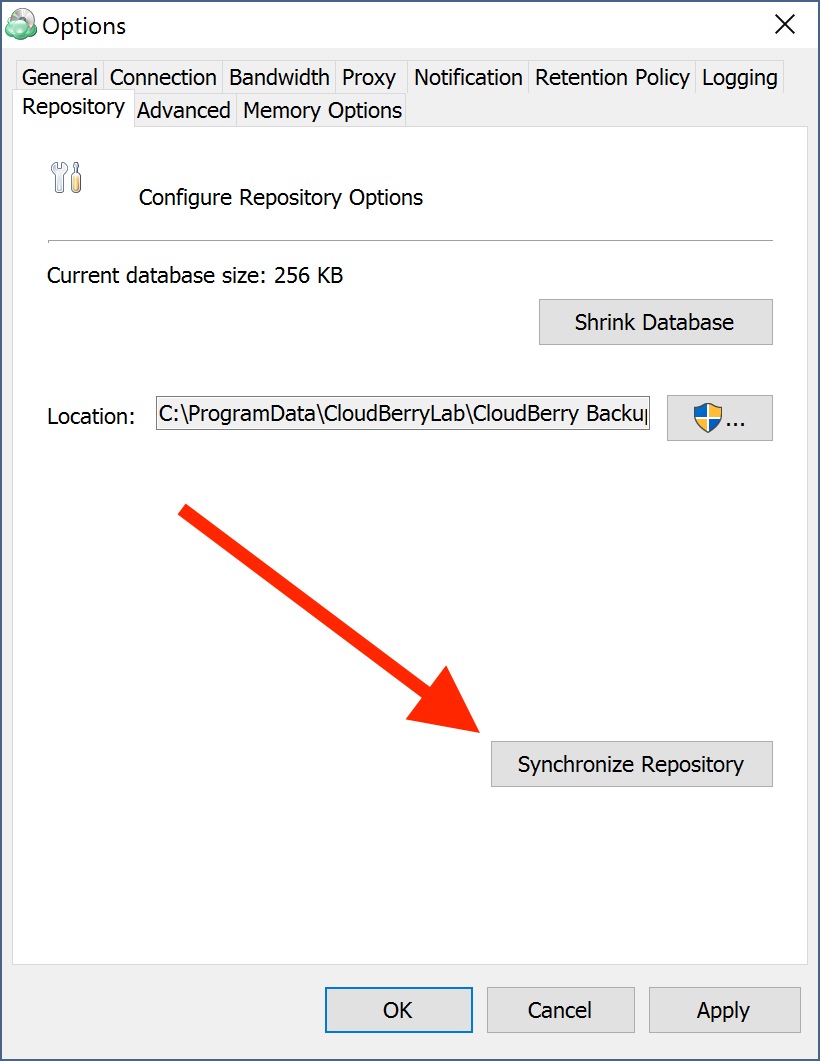The image size is (820, 1061).
Task: Switch to the Bandwidth tab
Action: pos(279,77)
